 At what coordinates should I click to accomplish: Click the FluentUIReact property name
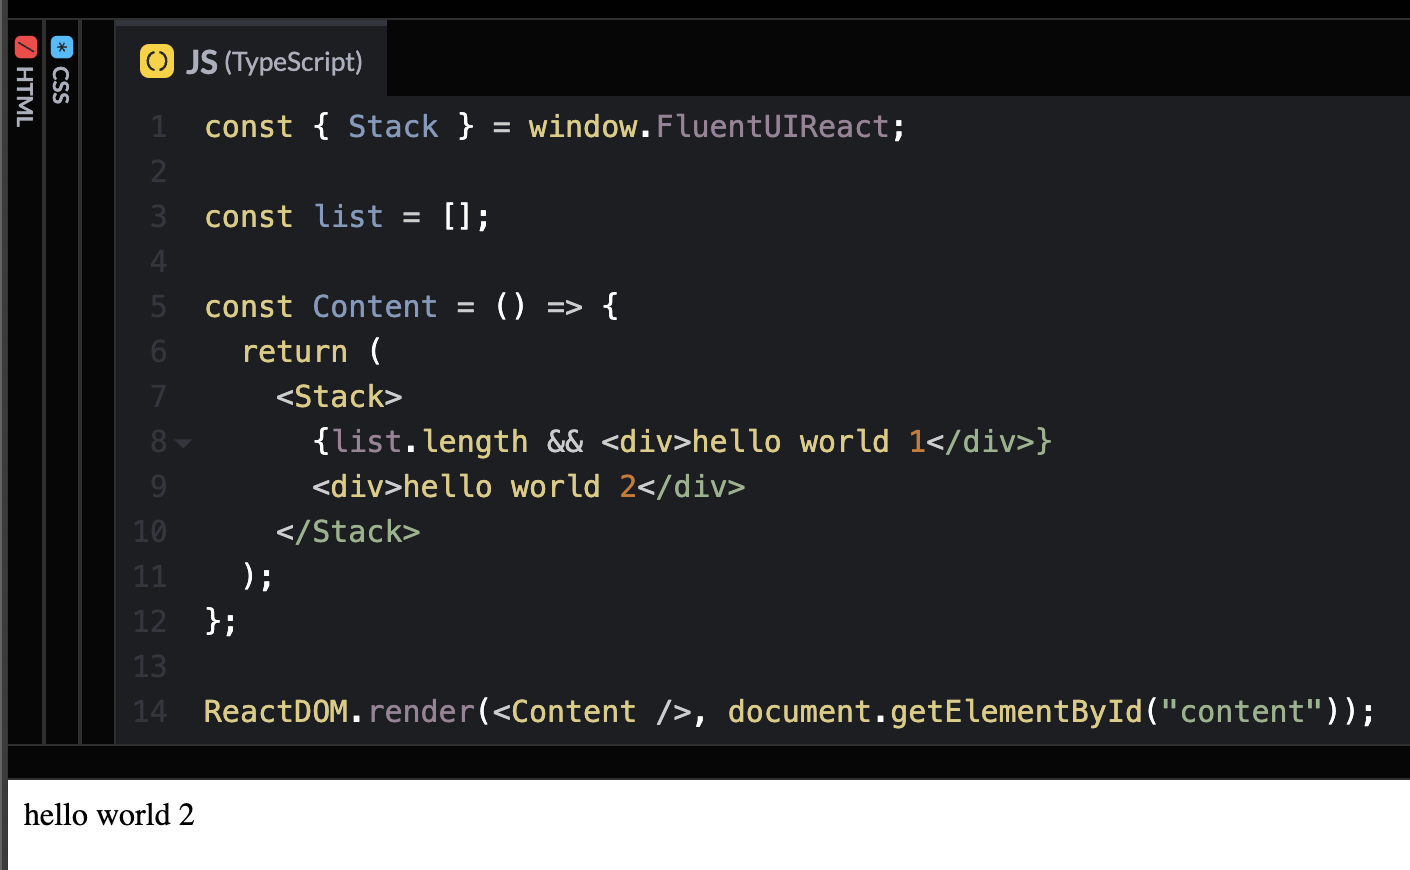coord(775,126)
